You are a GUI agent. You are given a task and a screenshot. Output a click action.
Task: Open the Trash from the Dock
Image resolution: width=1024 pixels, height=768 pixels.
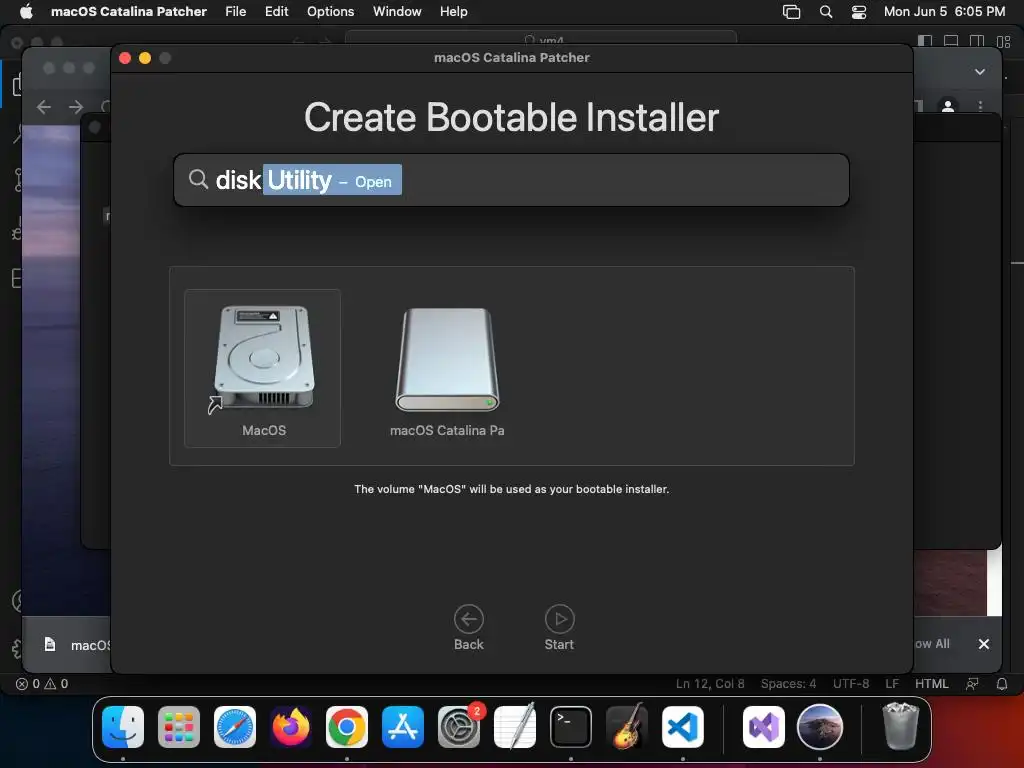(901, 727)
